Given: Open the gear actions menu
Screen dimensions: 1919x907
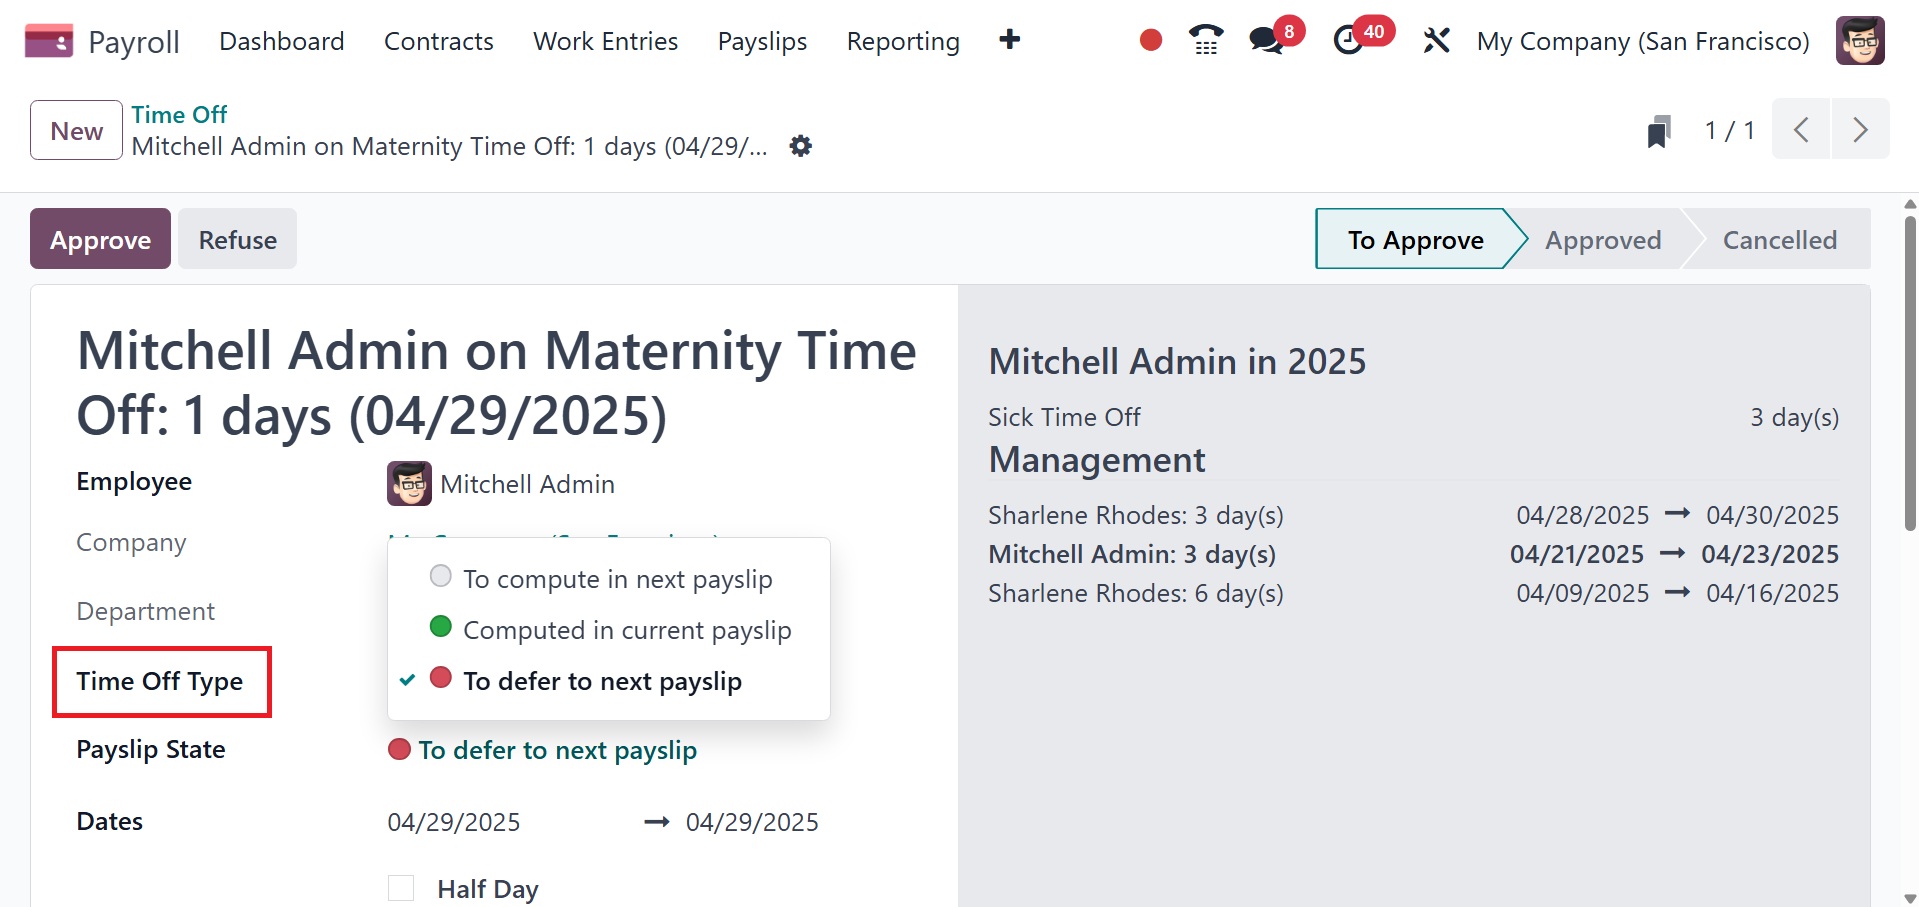Looking at the screenshot, I should click(x=800, y=146).
